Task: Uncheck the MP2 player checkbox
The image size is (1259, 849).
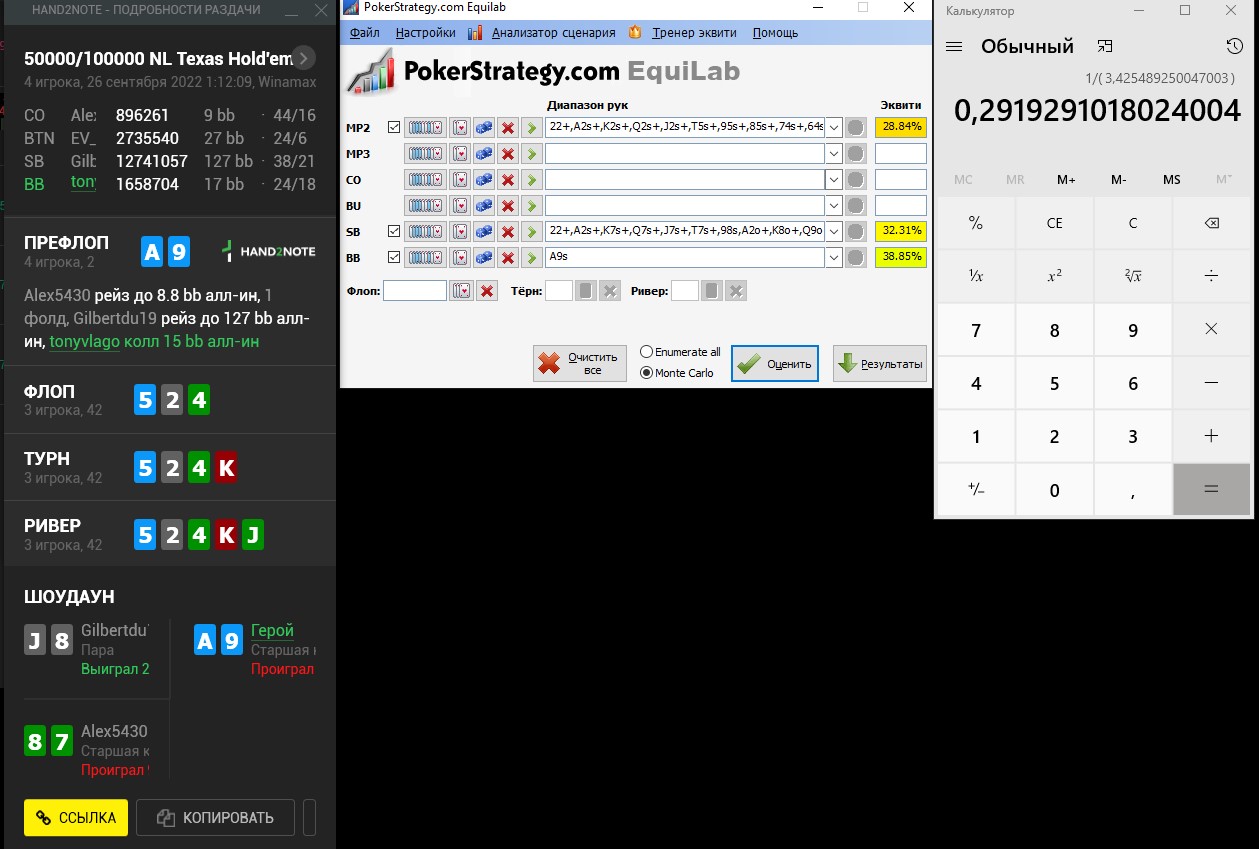Action: [393, 128]
